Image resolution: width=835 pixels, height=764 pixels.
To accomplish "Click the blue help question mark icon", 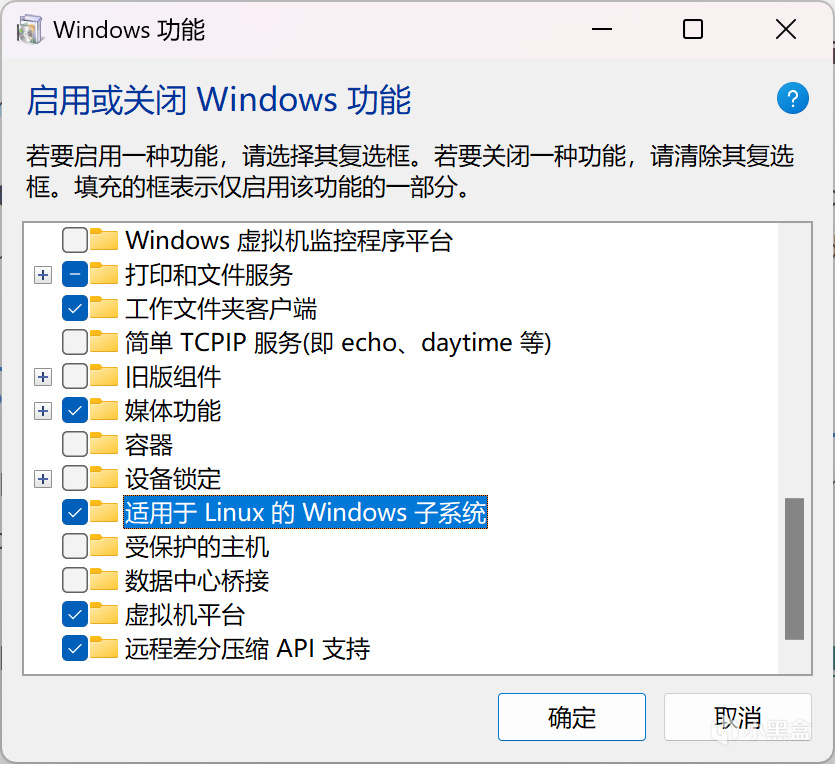I will (791, 99).
